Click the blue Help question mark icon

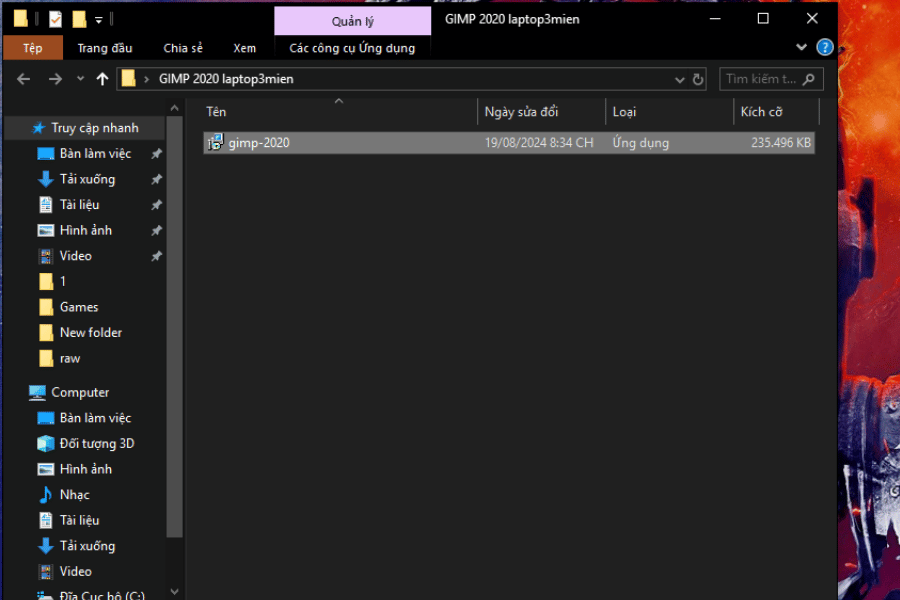click(825, 47)
